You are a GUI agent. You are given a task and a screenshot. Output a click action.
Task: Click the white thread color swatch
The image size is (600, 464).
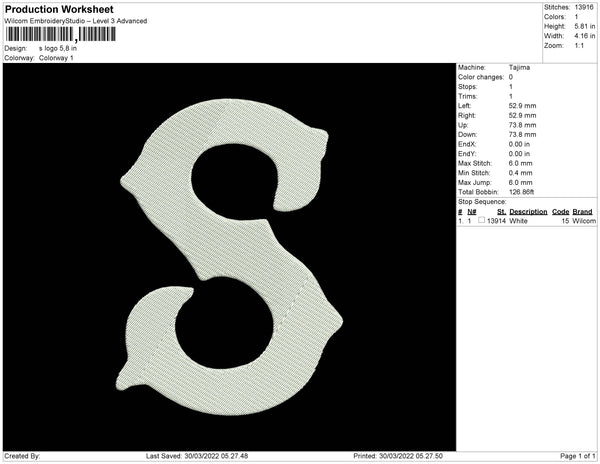pyautogui.click(x=481, y=220)
